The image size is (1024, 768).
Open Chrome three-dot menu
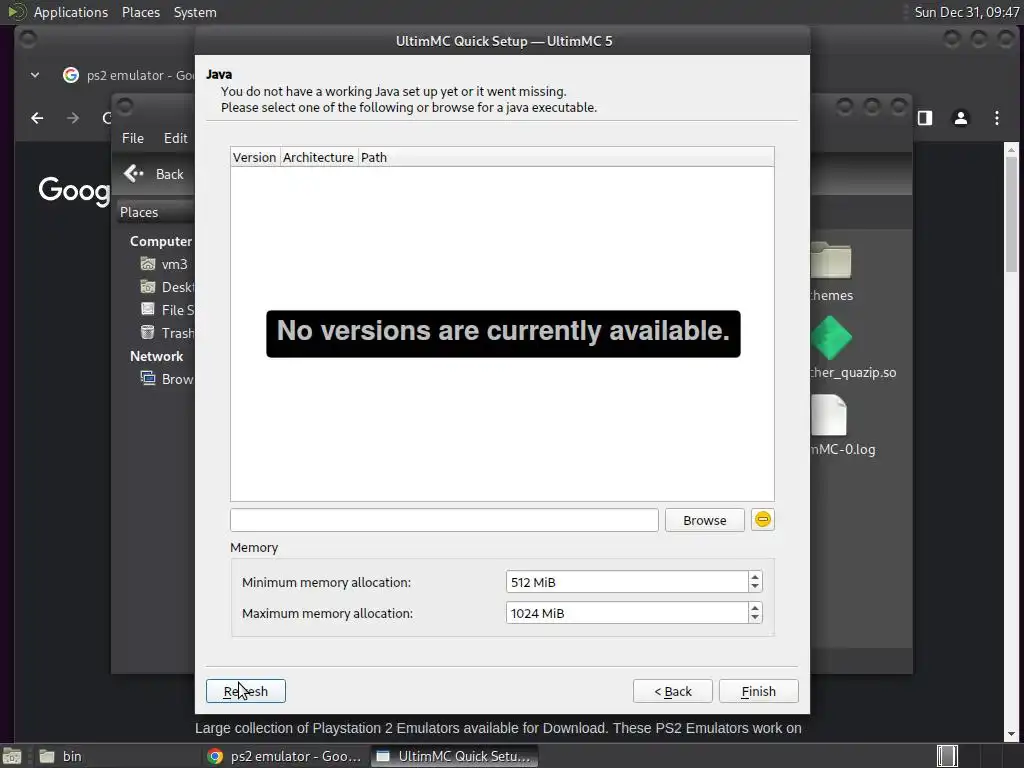tap(997, 118)
